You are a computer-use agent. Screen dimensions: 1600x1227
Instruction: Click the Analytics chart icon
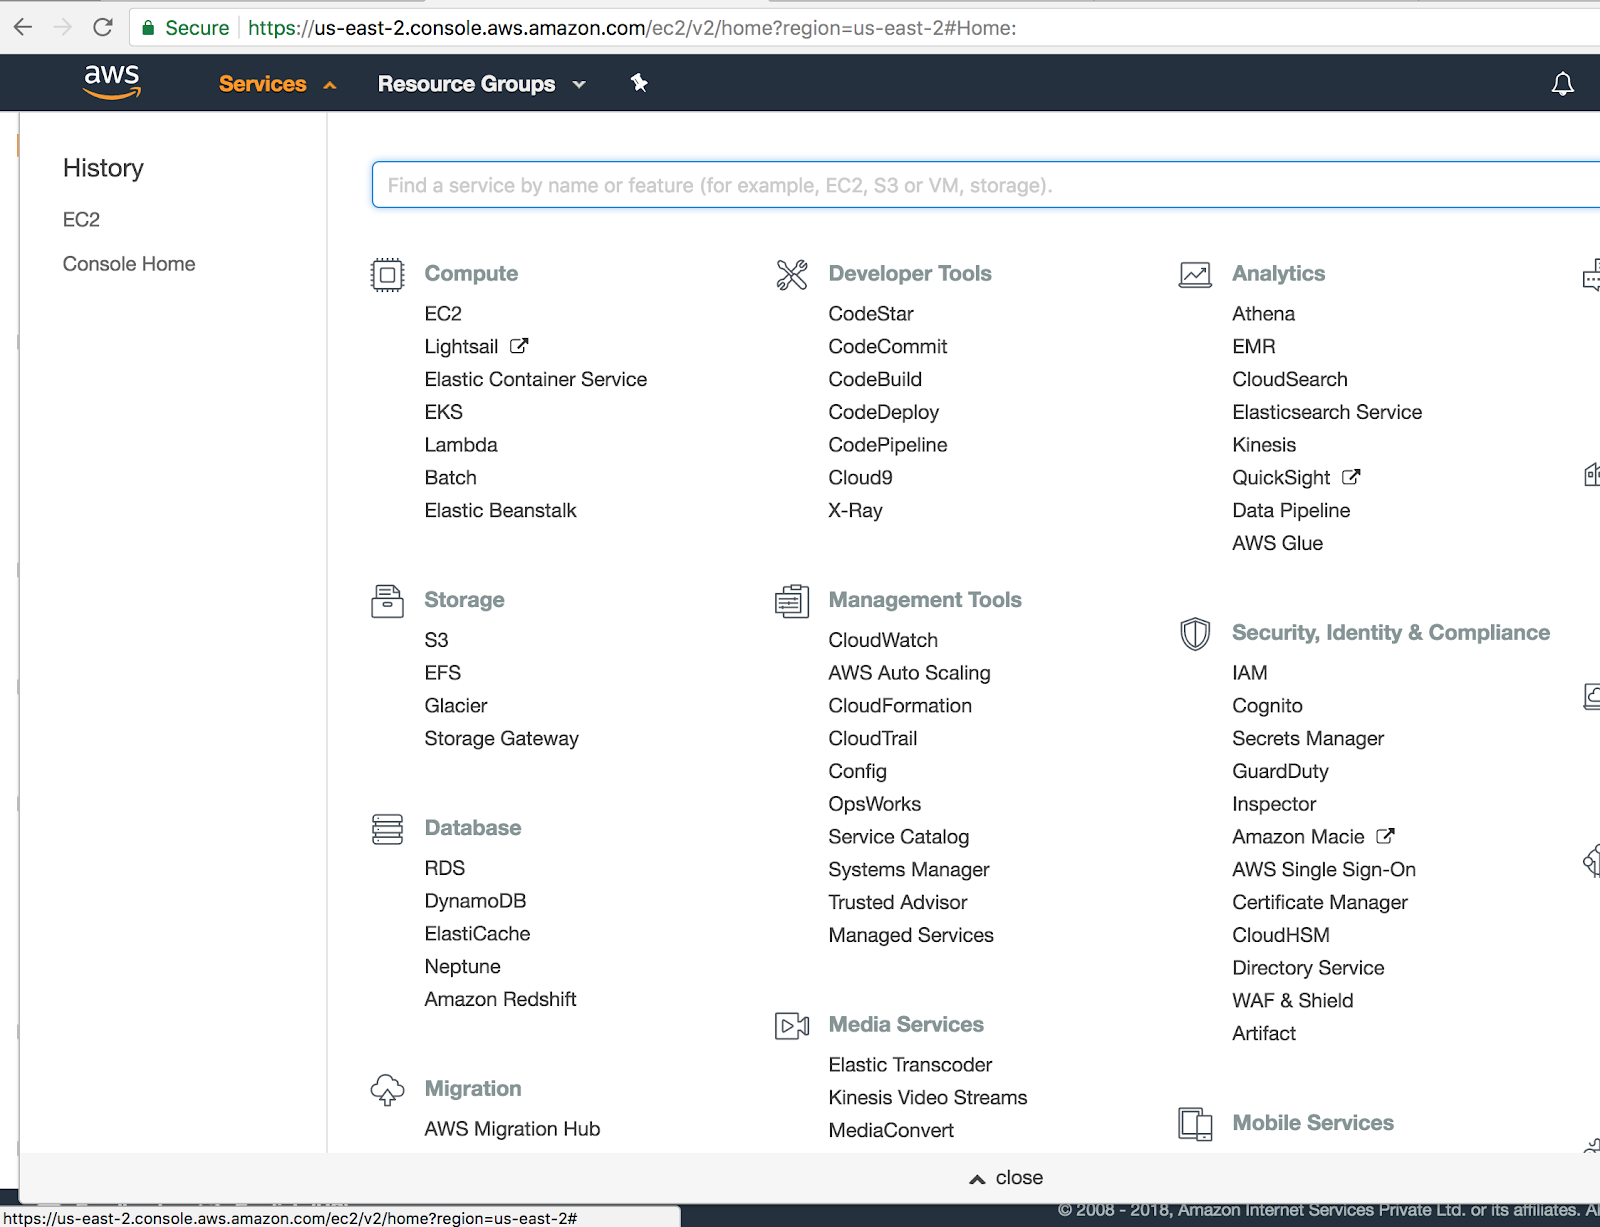1195,274
